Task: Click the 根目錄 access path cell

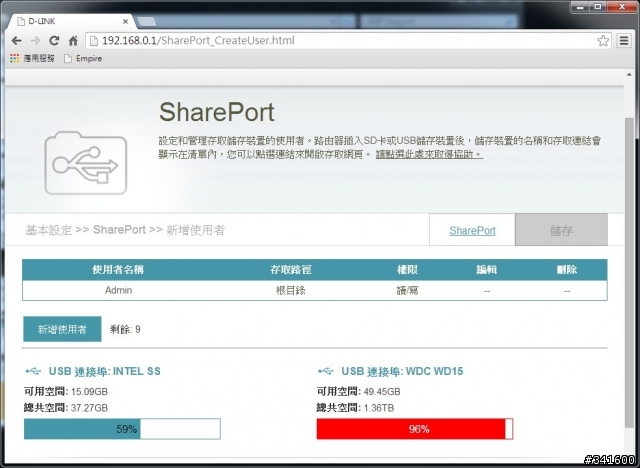Action: pyautogui.click(x=290, y=291)
